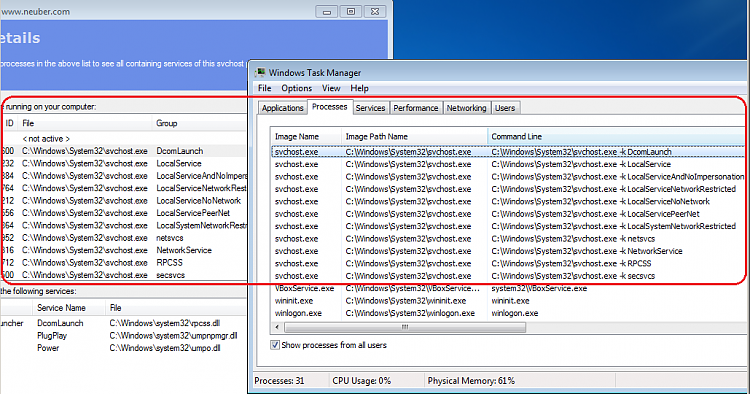This screenshot has width=750, height=394.
Task: Click the horizontal scrollbar left arrow
Action: [277, 327]
